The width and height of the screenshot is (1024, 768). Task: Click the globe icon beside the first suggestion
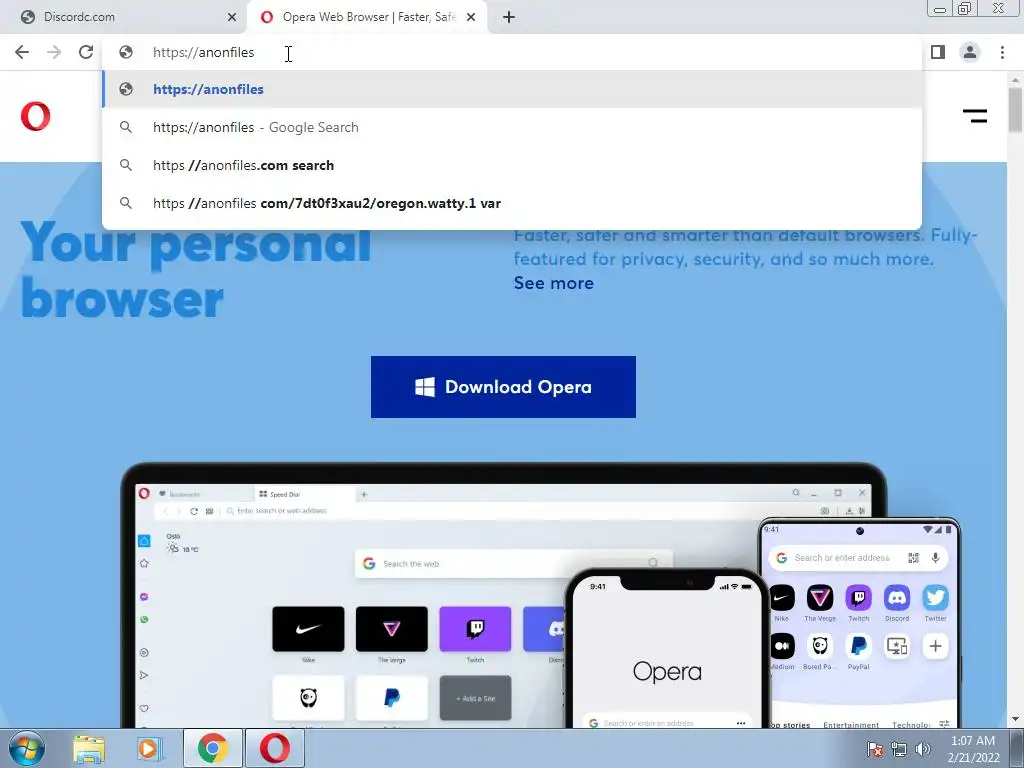126,89
